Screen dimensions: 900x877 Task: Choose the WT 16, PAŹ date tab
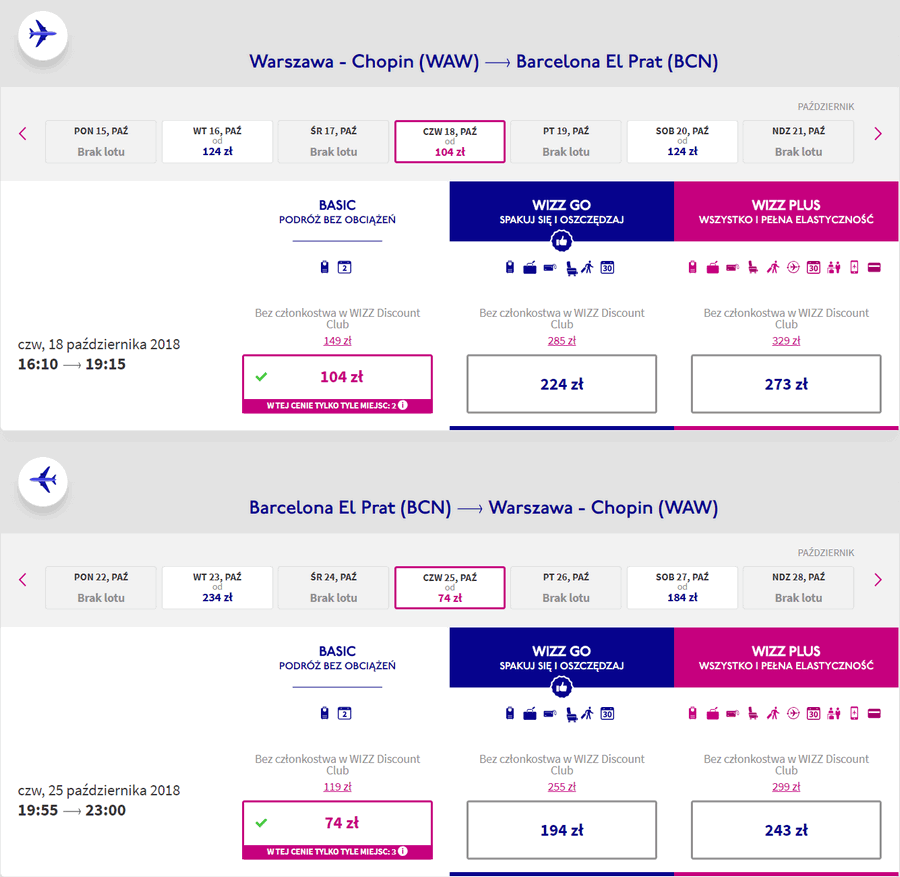coord(217,141)
